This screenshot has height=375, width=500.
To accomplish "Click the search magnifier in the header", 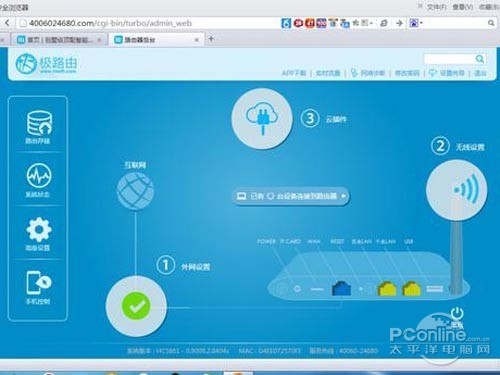I will (480, 59).
